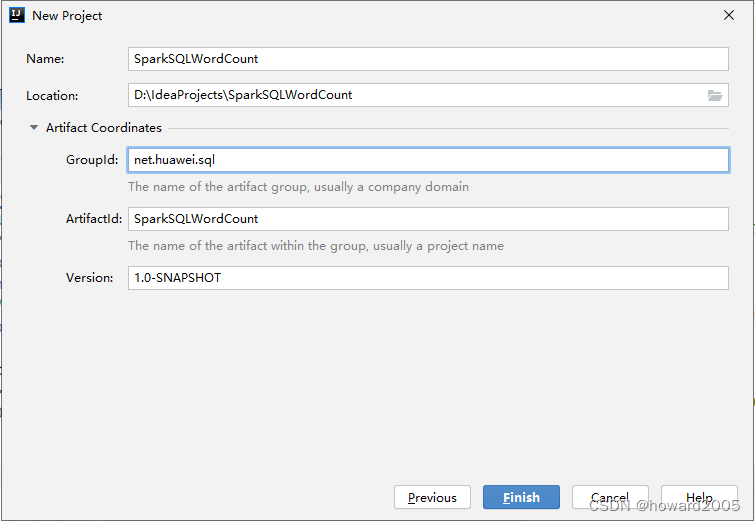Click the IntelliJ IDEA logo in title bar
The width and height of the screenshot is (755, 521).
click(x=16, y=15)
